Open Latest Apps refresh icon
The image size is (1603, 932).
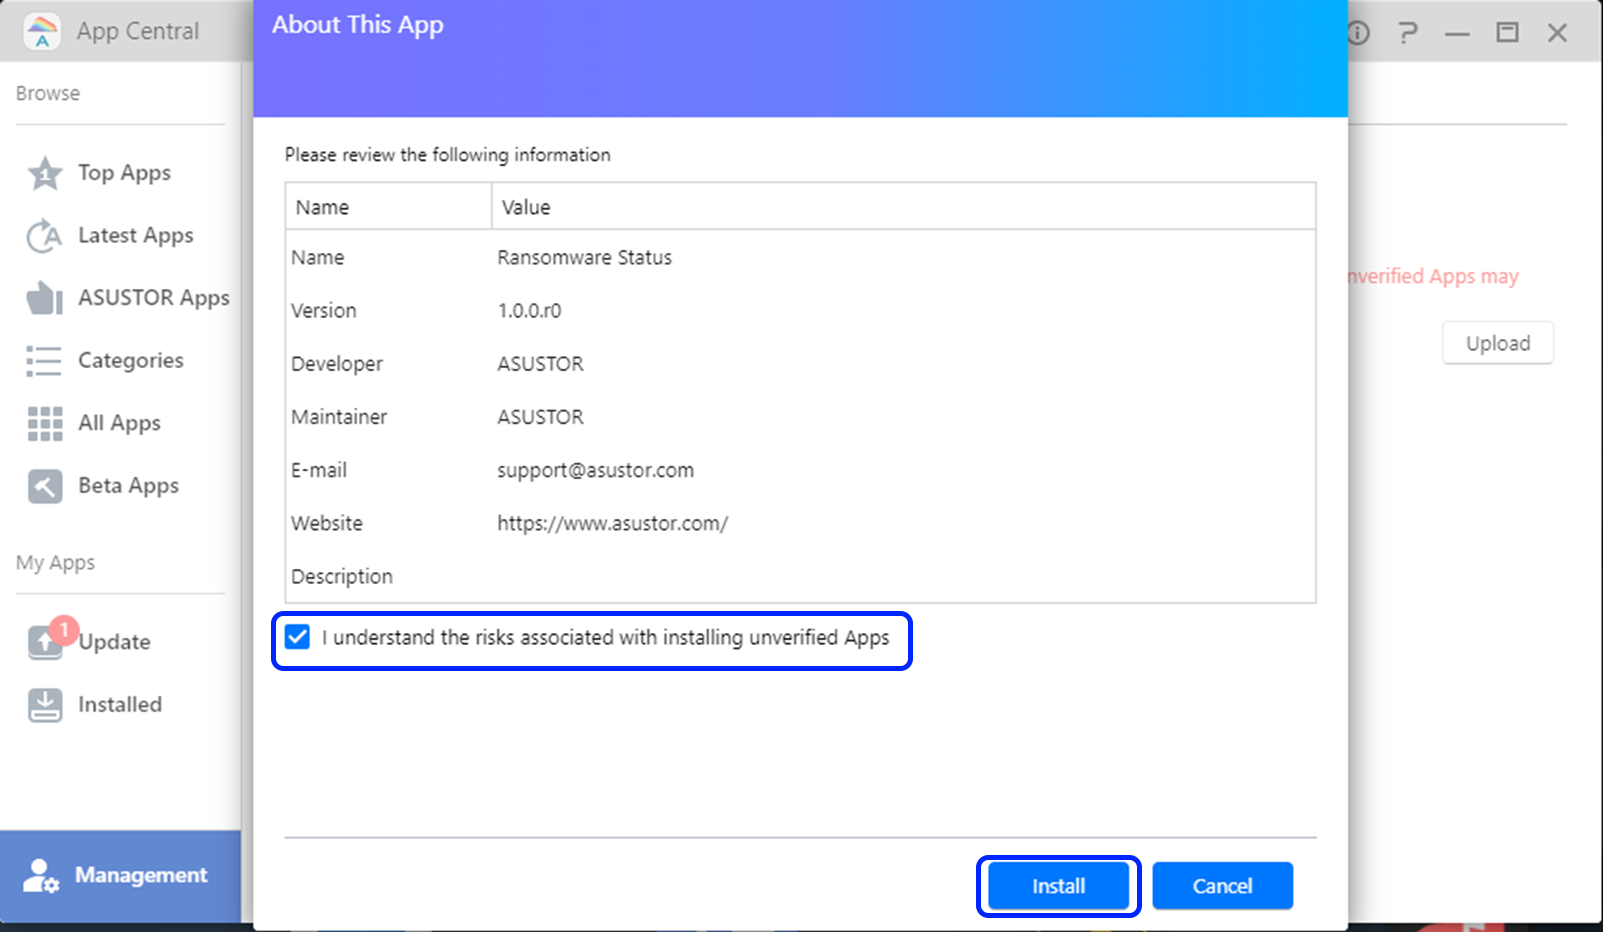point(45,236)
